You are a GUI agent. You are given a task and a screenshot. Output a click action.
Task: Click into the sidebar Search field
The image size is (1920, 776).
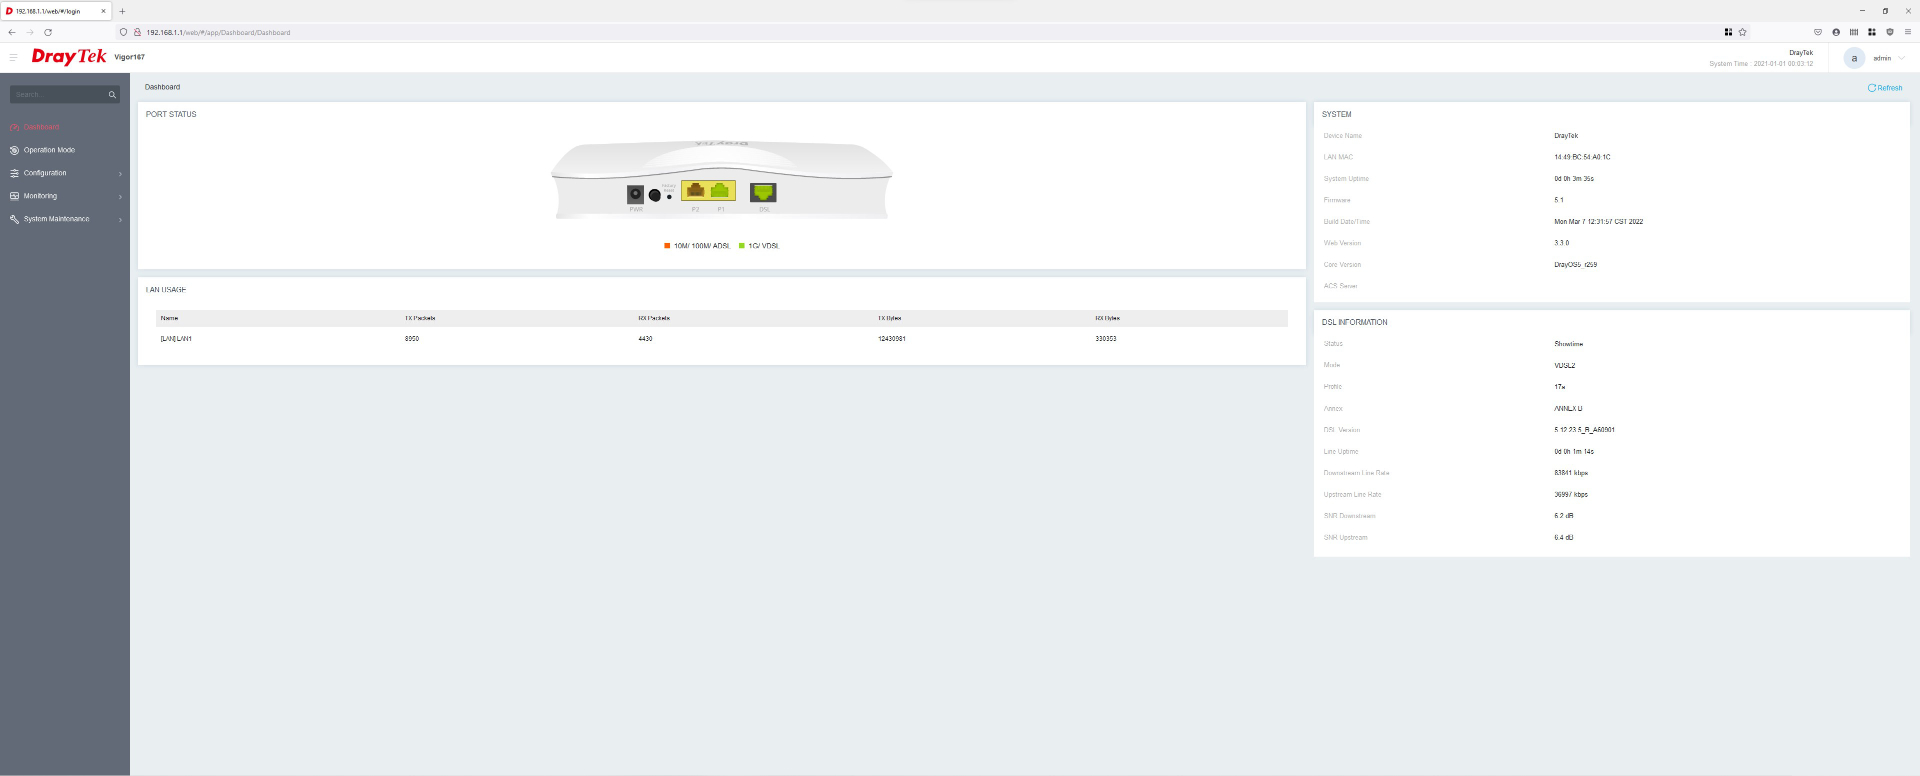point(58,95)
